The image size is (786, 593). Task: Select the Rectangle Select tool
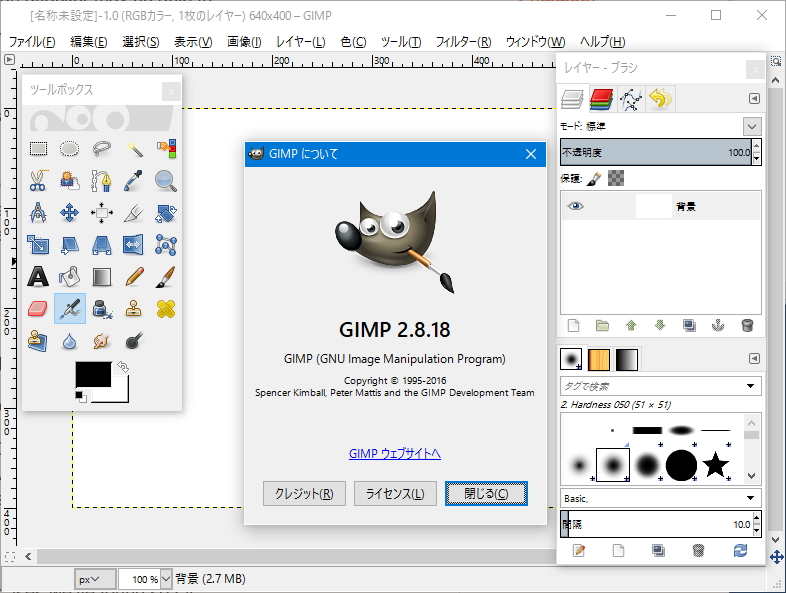pos(38,149)
